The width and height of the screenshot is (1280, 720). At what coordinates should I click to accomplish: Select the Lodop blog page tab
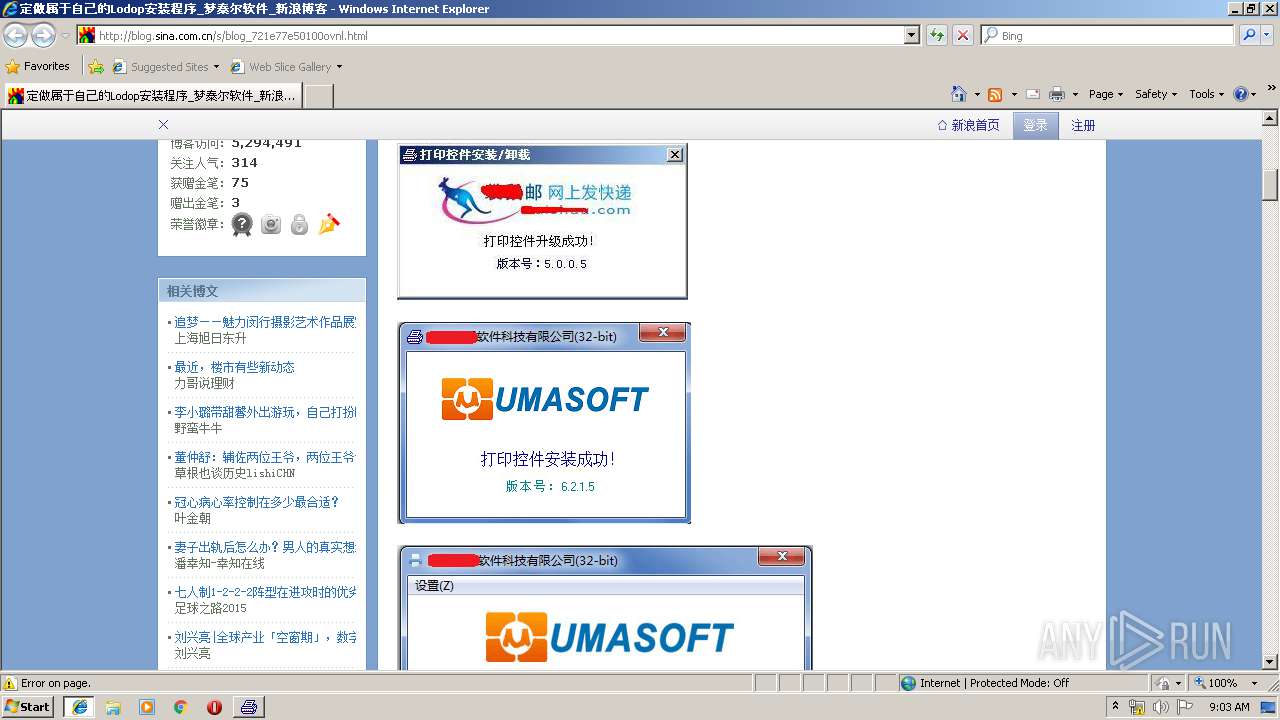click(x=152, y=96)
